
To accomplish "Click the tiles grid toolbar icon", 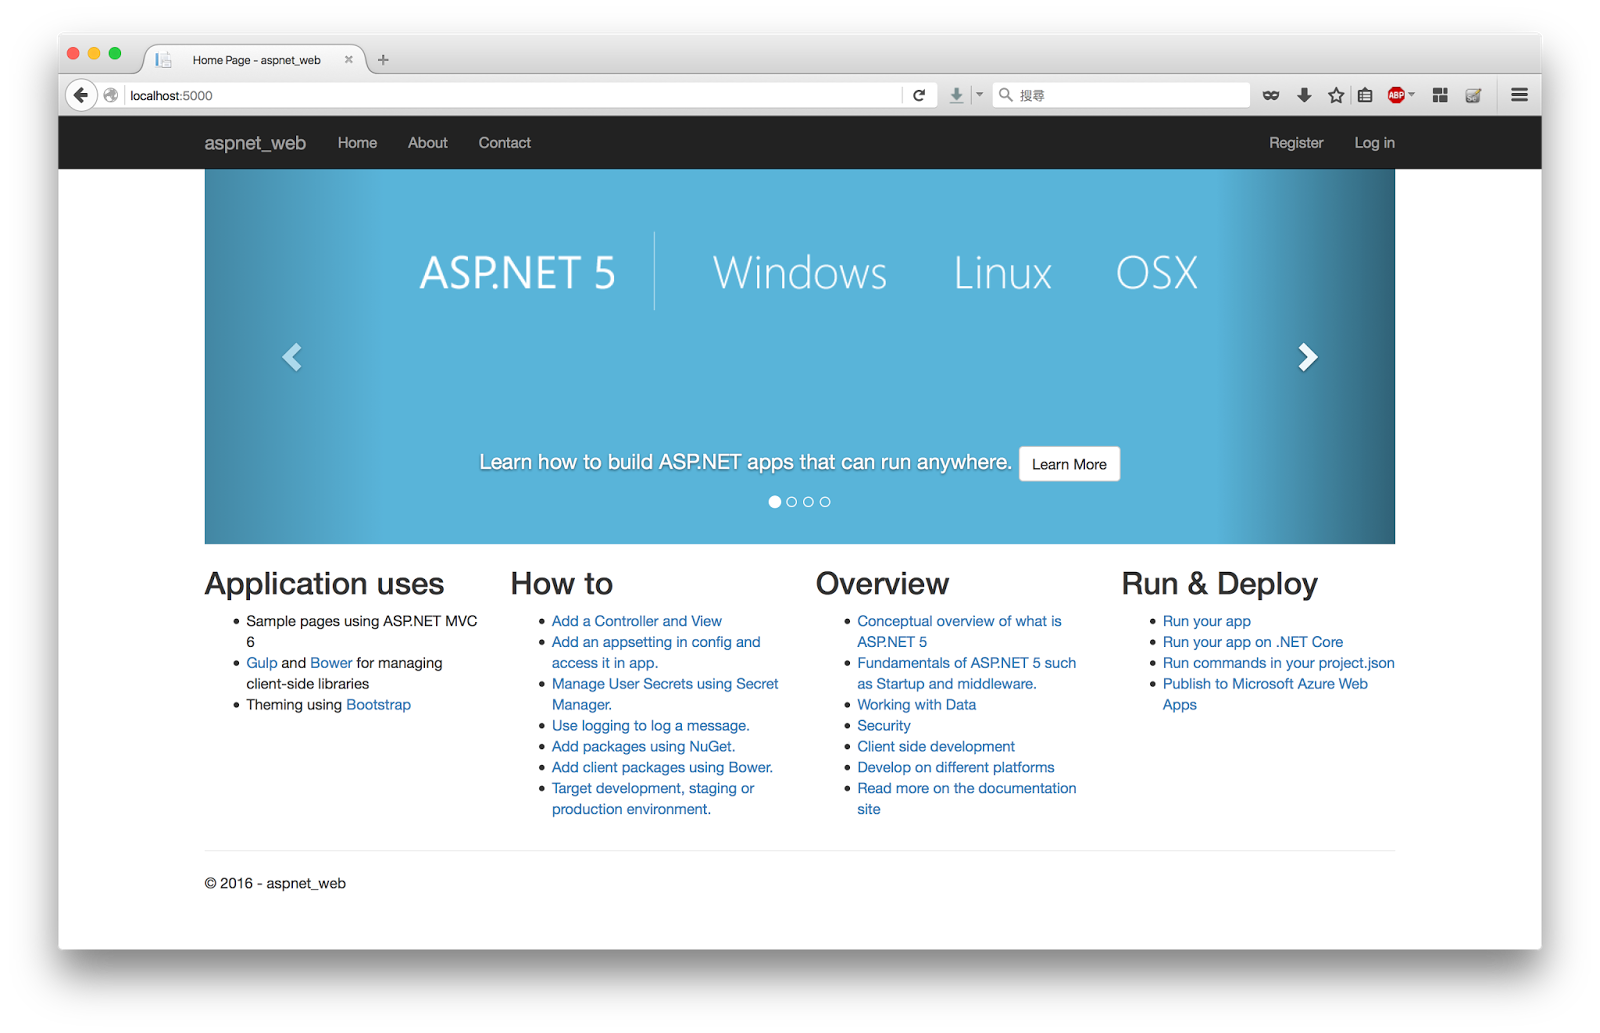I will pyautogui.click(x=1440, y=95).
